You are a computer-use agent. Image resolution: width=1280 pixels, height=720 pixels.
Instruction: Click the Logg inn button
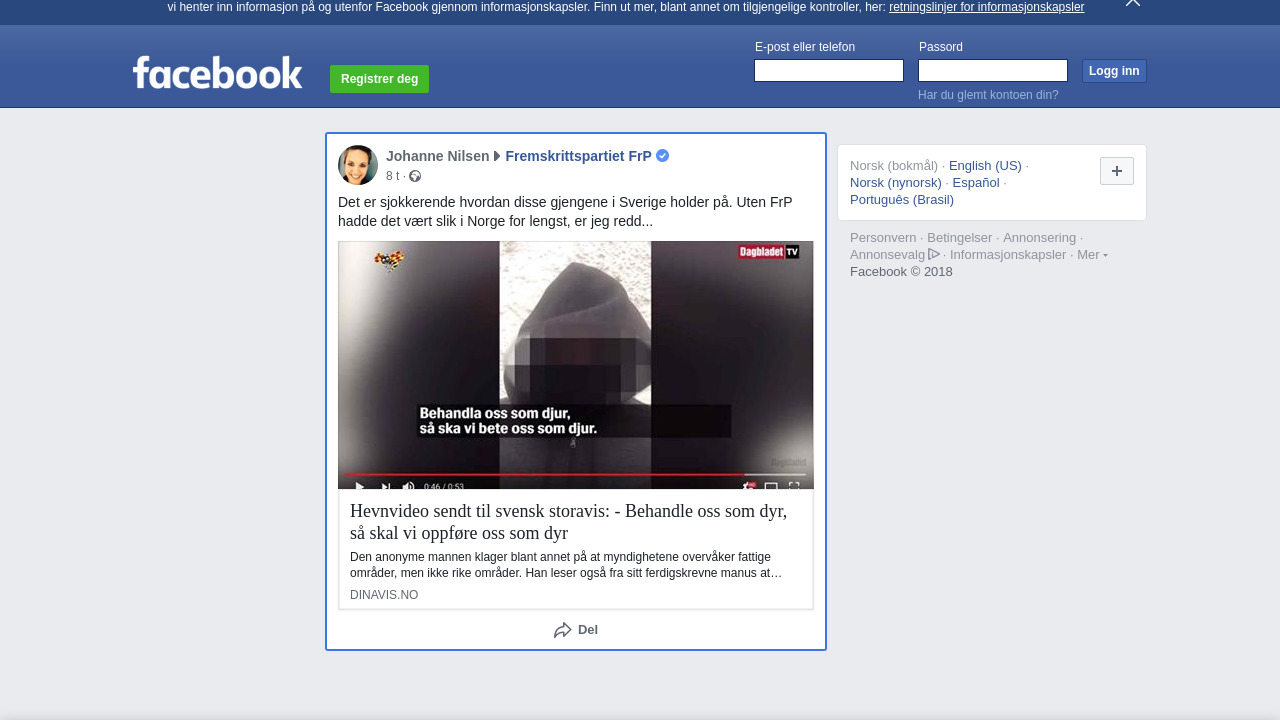click(x=1114, y=71)
